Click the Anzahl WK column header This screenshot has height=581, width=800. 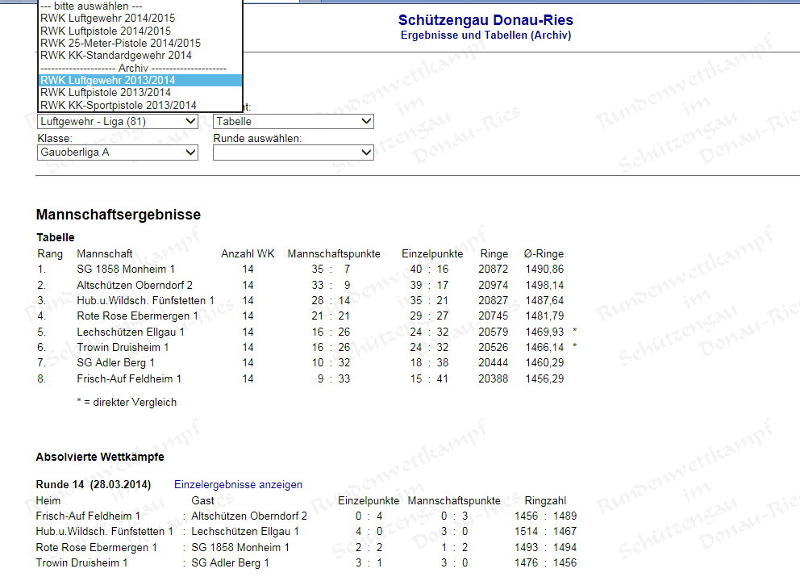point(247,254)
